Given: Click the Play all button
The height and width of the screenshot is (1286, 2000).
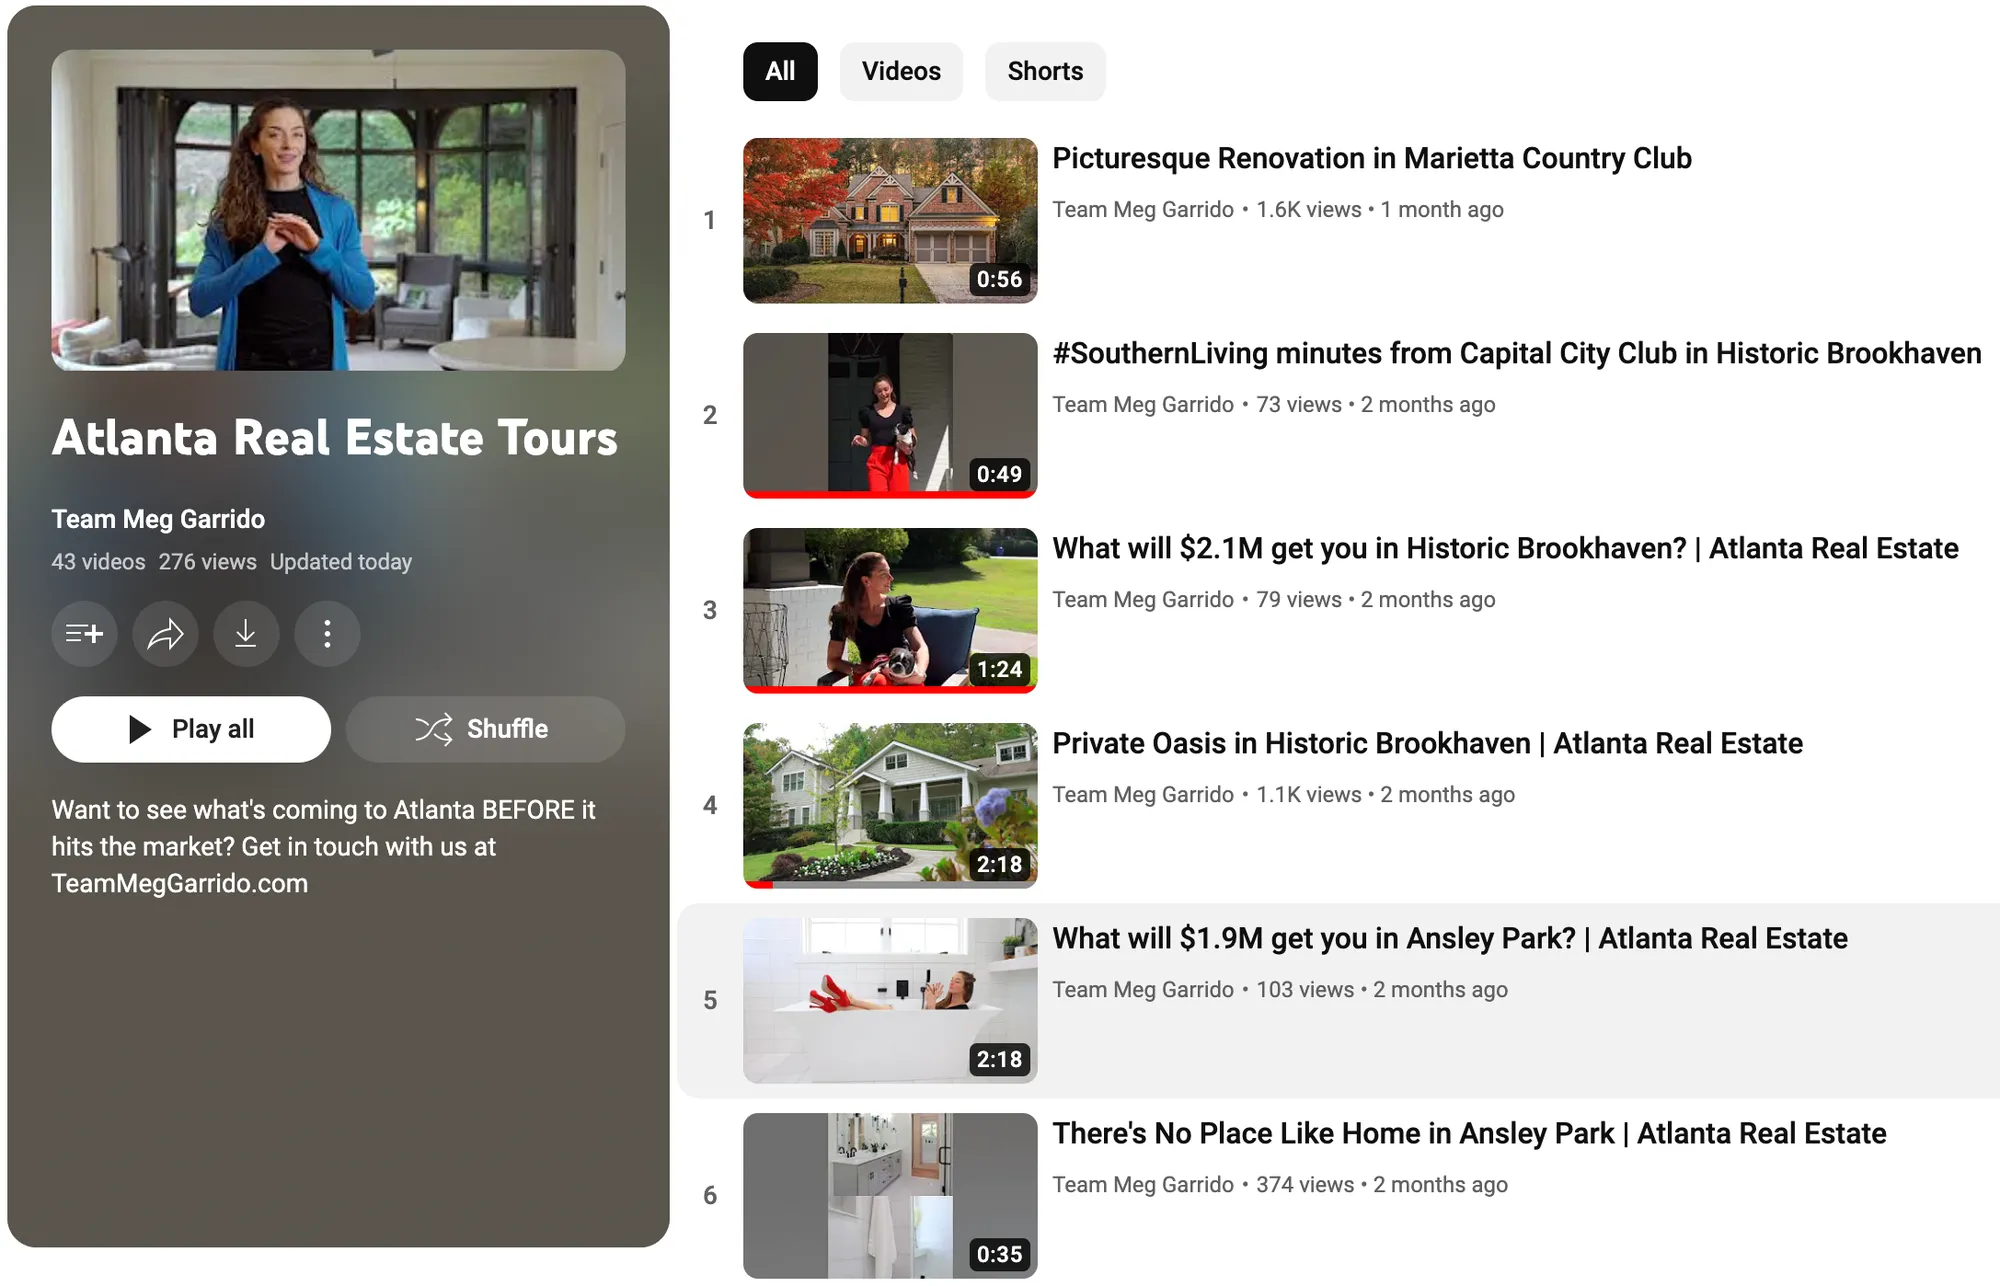Looking at the screenshot, I should tap(190, 729).
